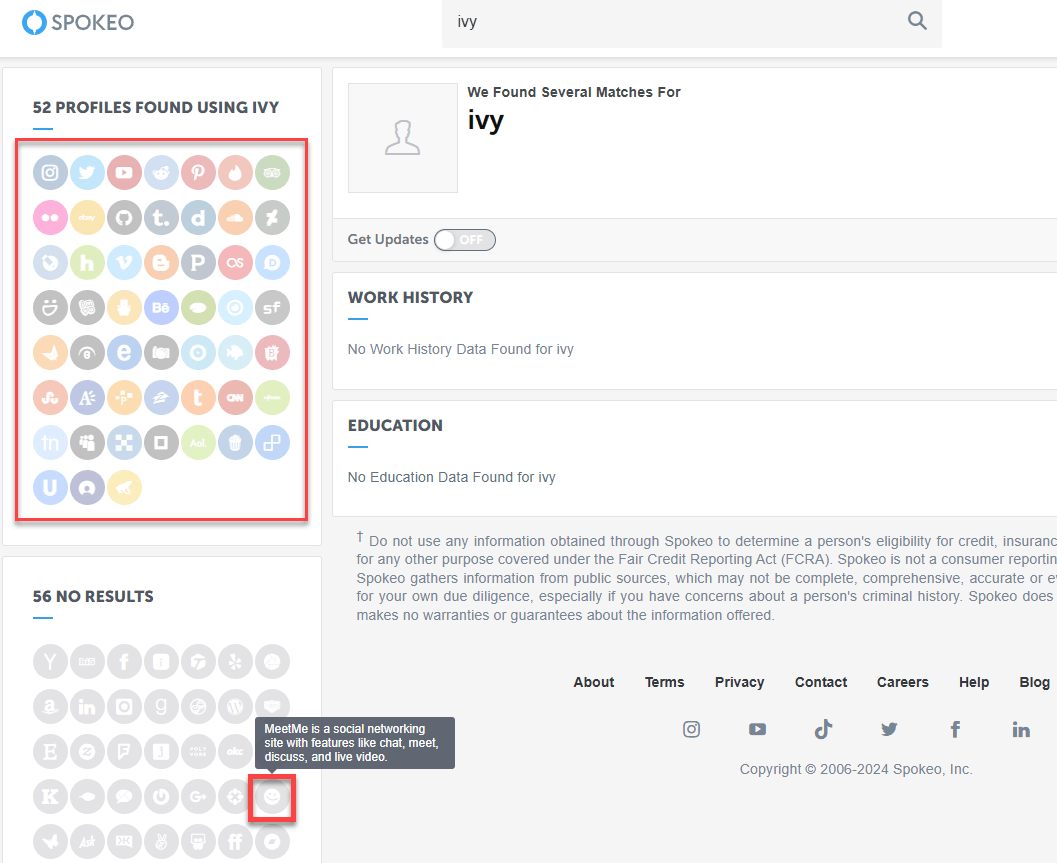The width and height of the screenshot is (1057, 863).
Task: Toggle the Get Updates switch on
Action: tap(464, 240)
